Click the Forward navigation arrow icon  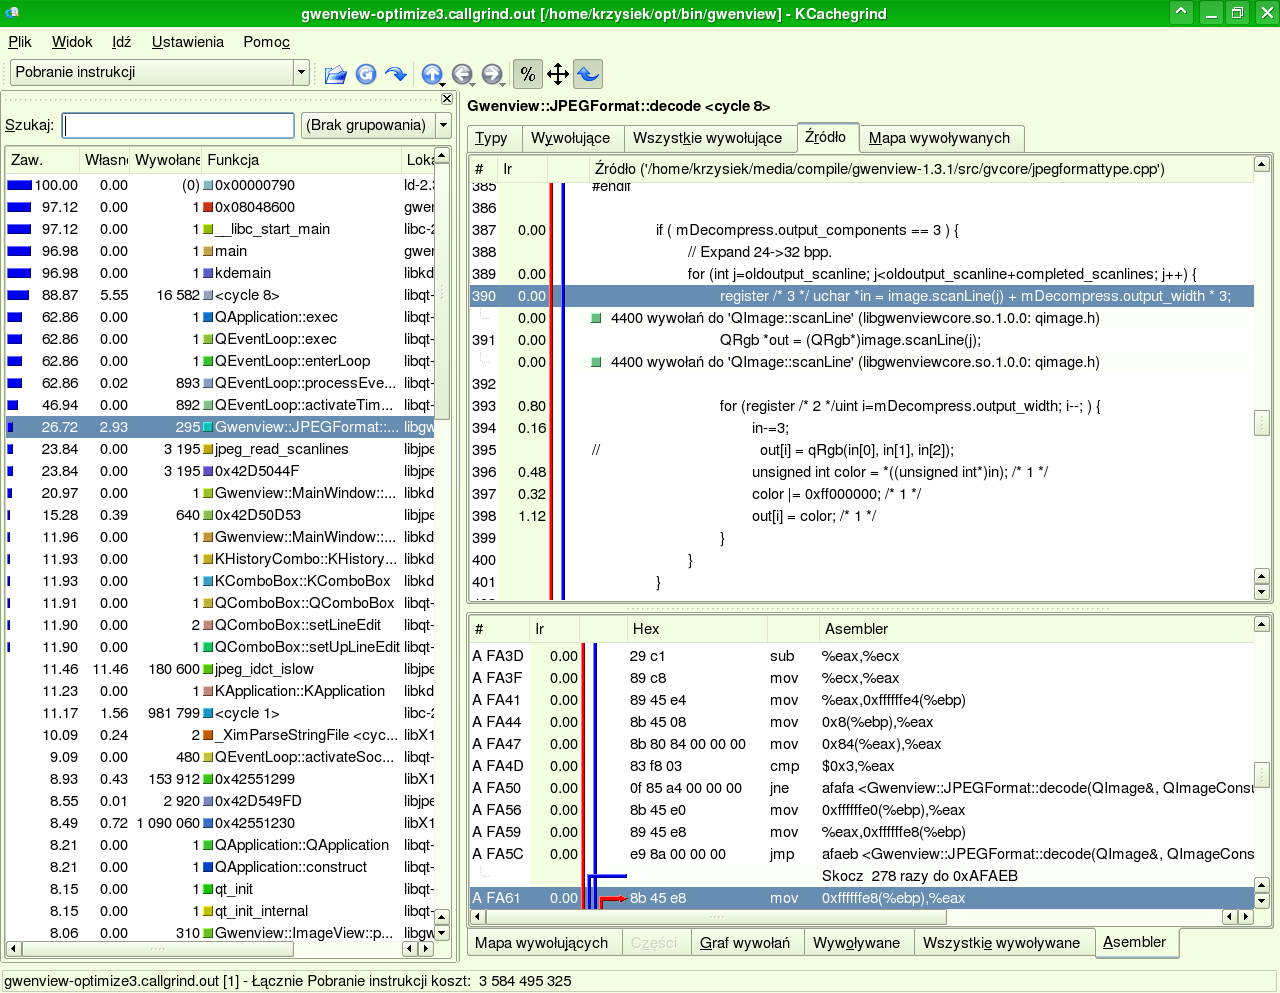click(x=491, y=74)
